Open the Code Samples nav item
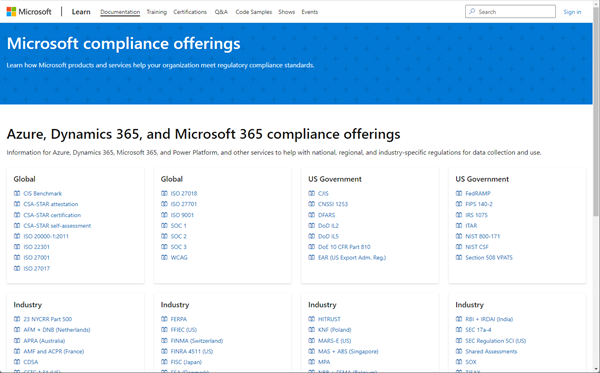600x373 pixels. coord(254,12)
